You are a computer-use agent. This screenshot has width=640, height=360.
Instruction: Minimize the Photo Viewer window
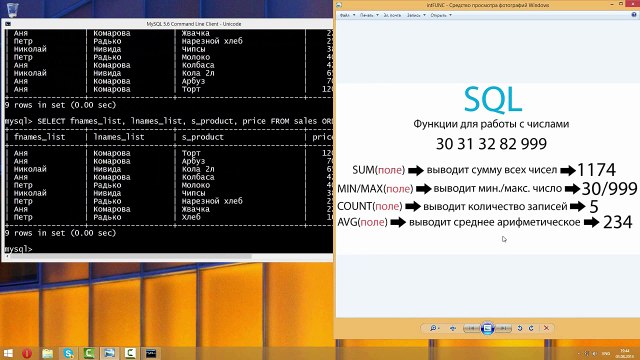tap(612, 4)
